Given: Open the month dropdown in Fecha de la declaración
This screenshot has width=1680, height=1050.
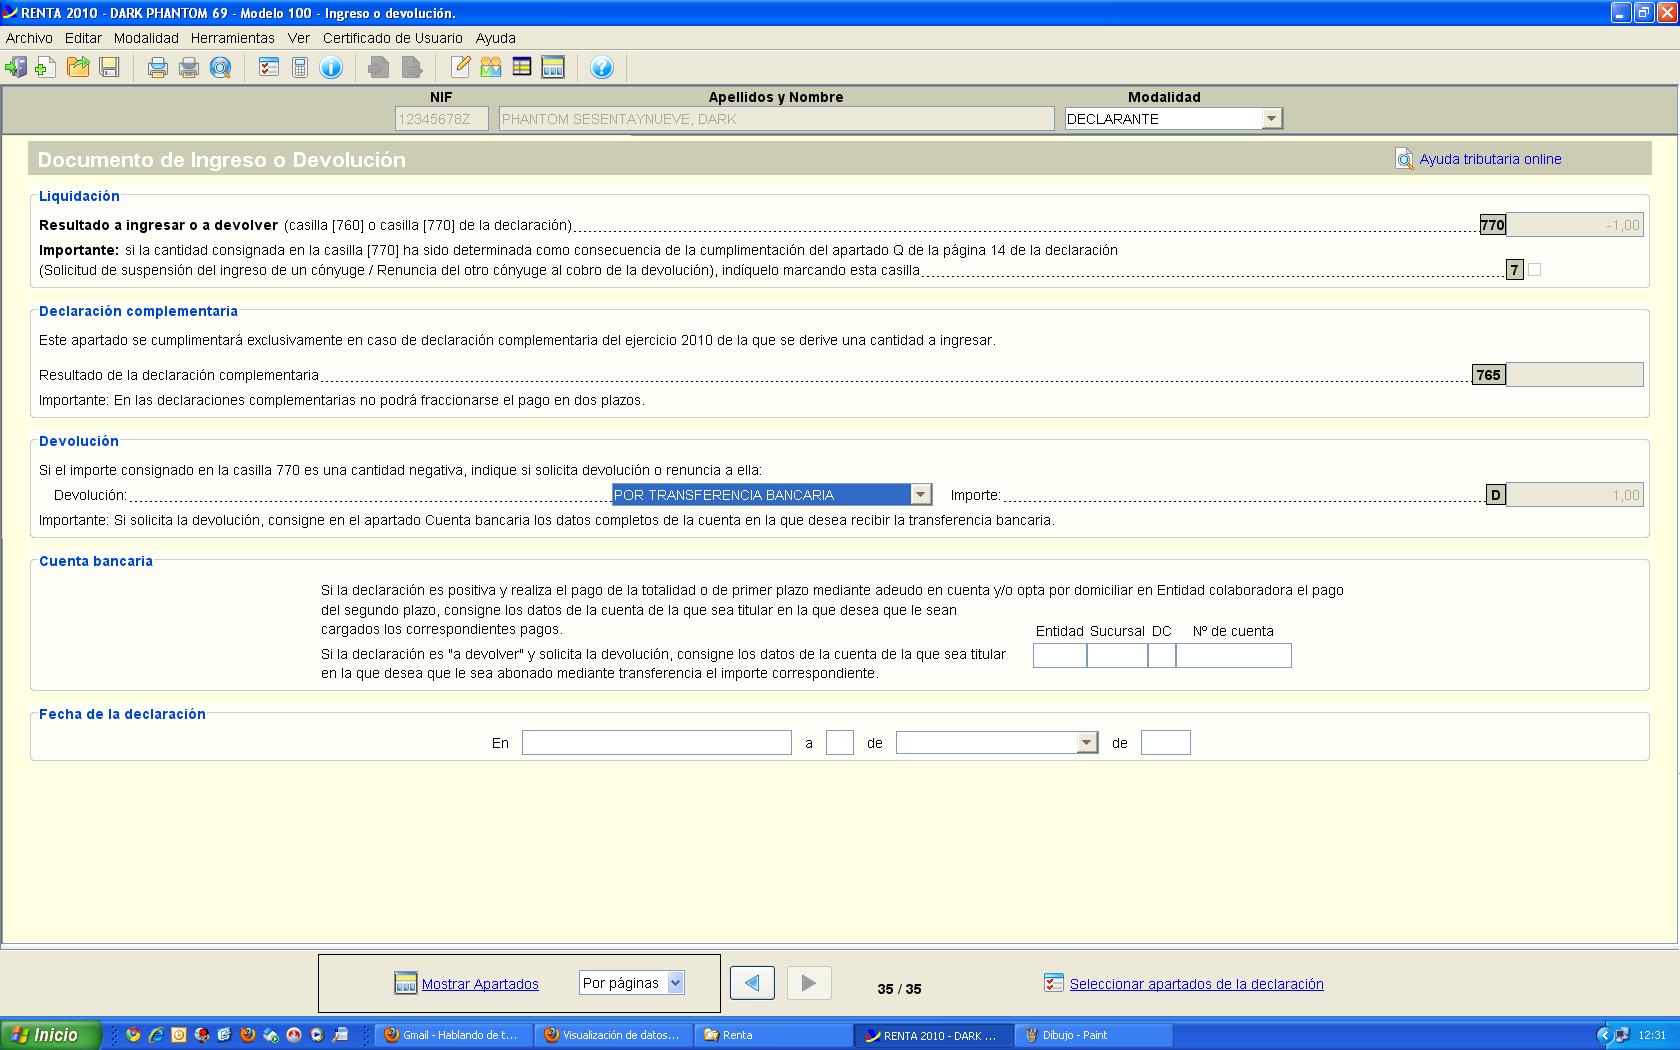Looking at the screenshot, I should pos(1086,742).
